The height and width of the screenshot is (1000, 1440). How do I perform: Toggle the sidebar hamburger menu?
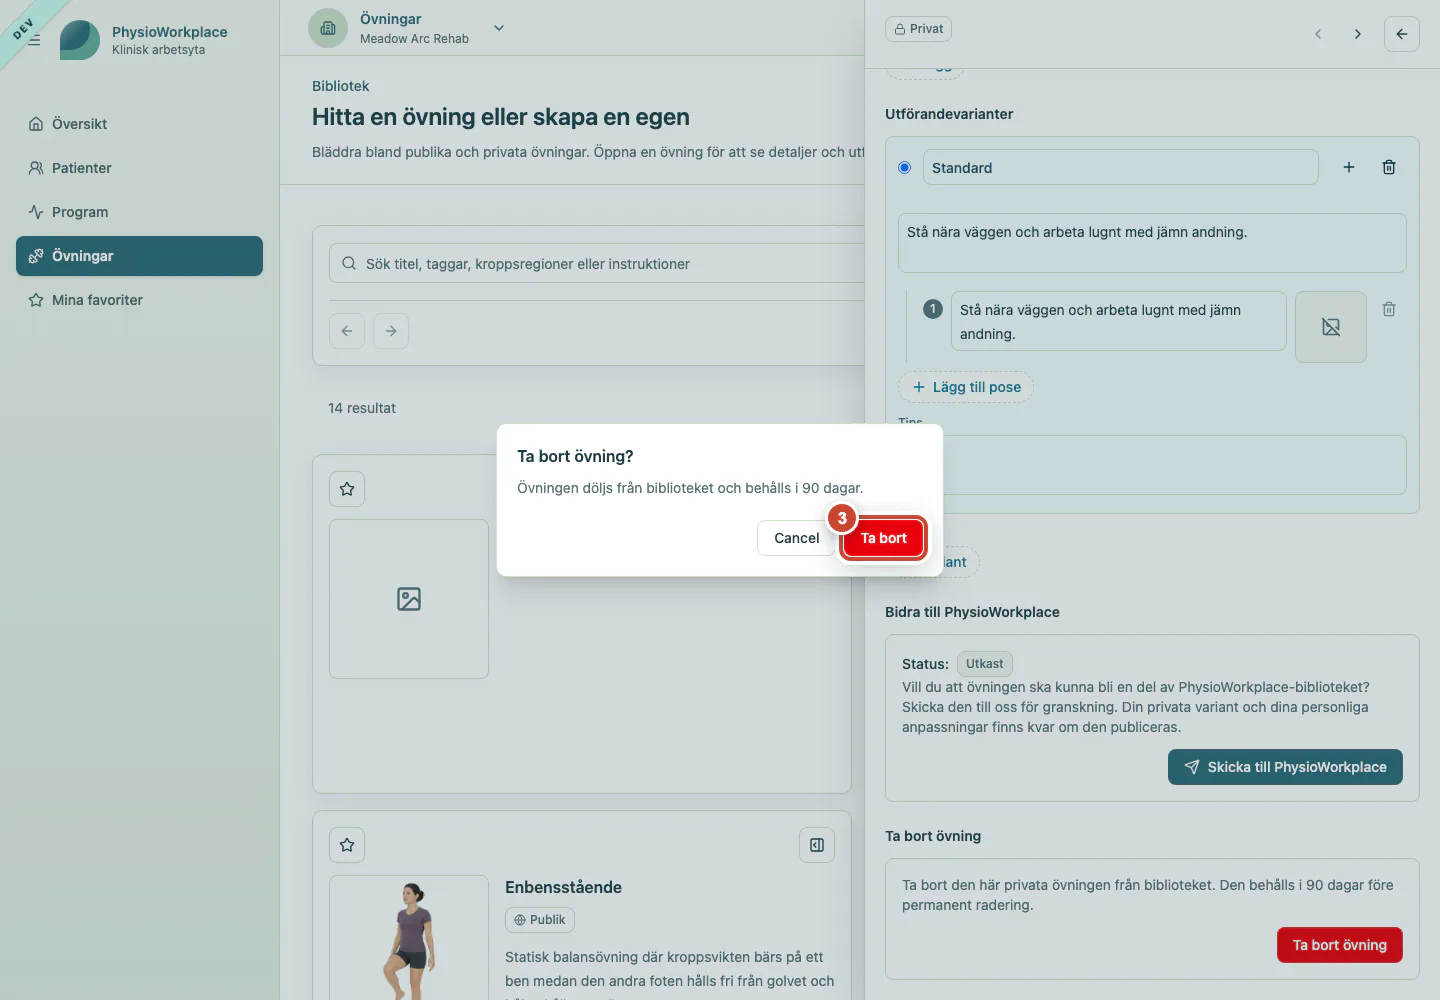click(x=34, y=40)
